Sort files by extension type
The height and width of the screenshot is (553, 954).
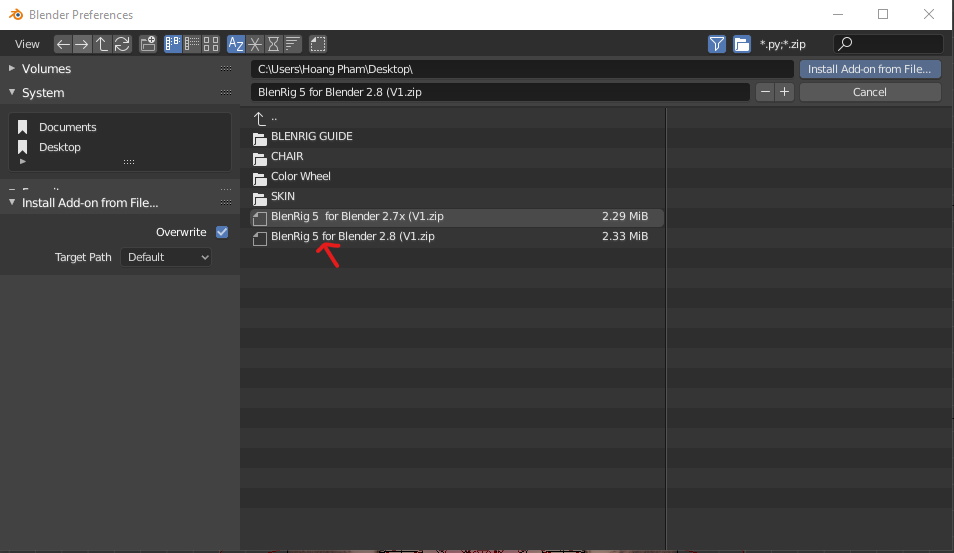click(x=255, y=44)
